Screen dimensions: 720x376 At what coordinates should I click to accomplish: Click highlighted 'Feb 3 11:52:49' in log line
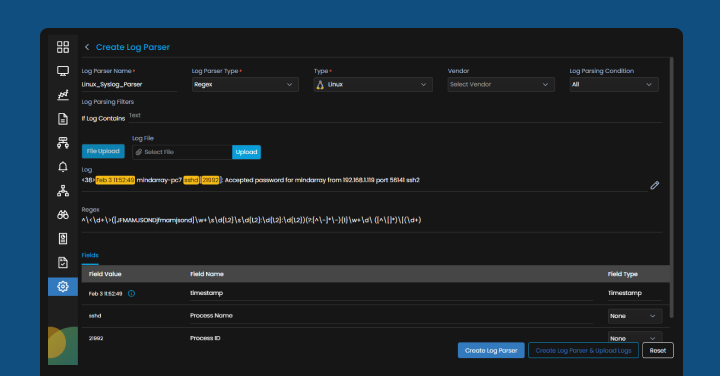pyautogui.click(x=115, y=180)
